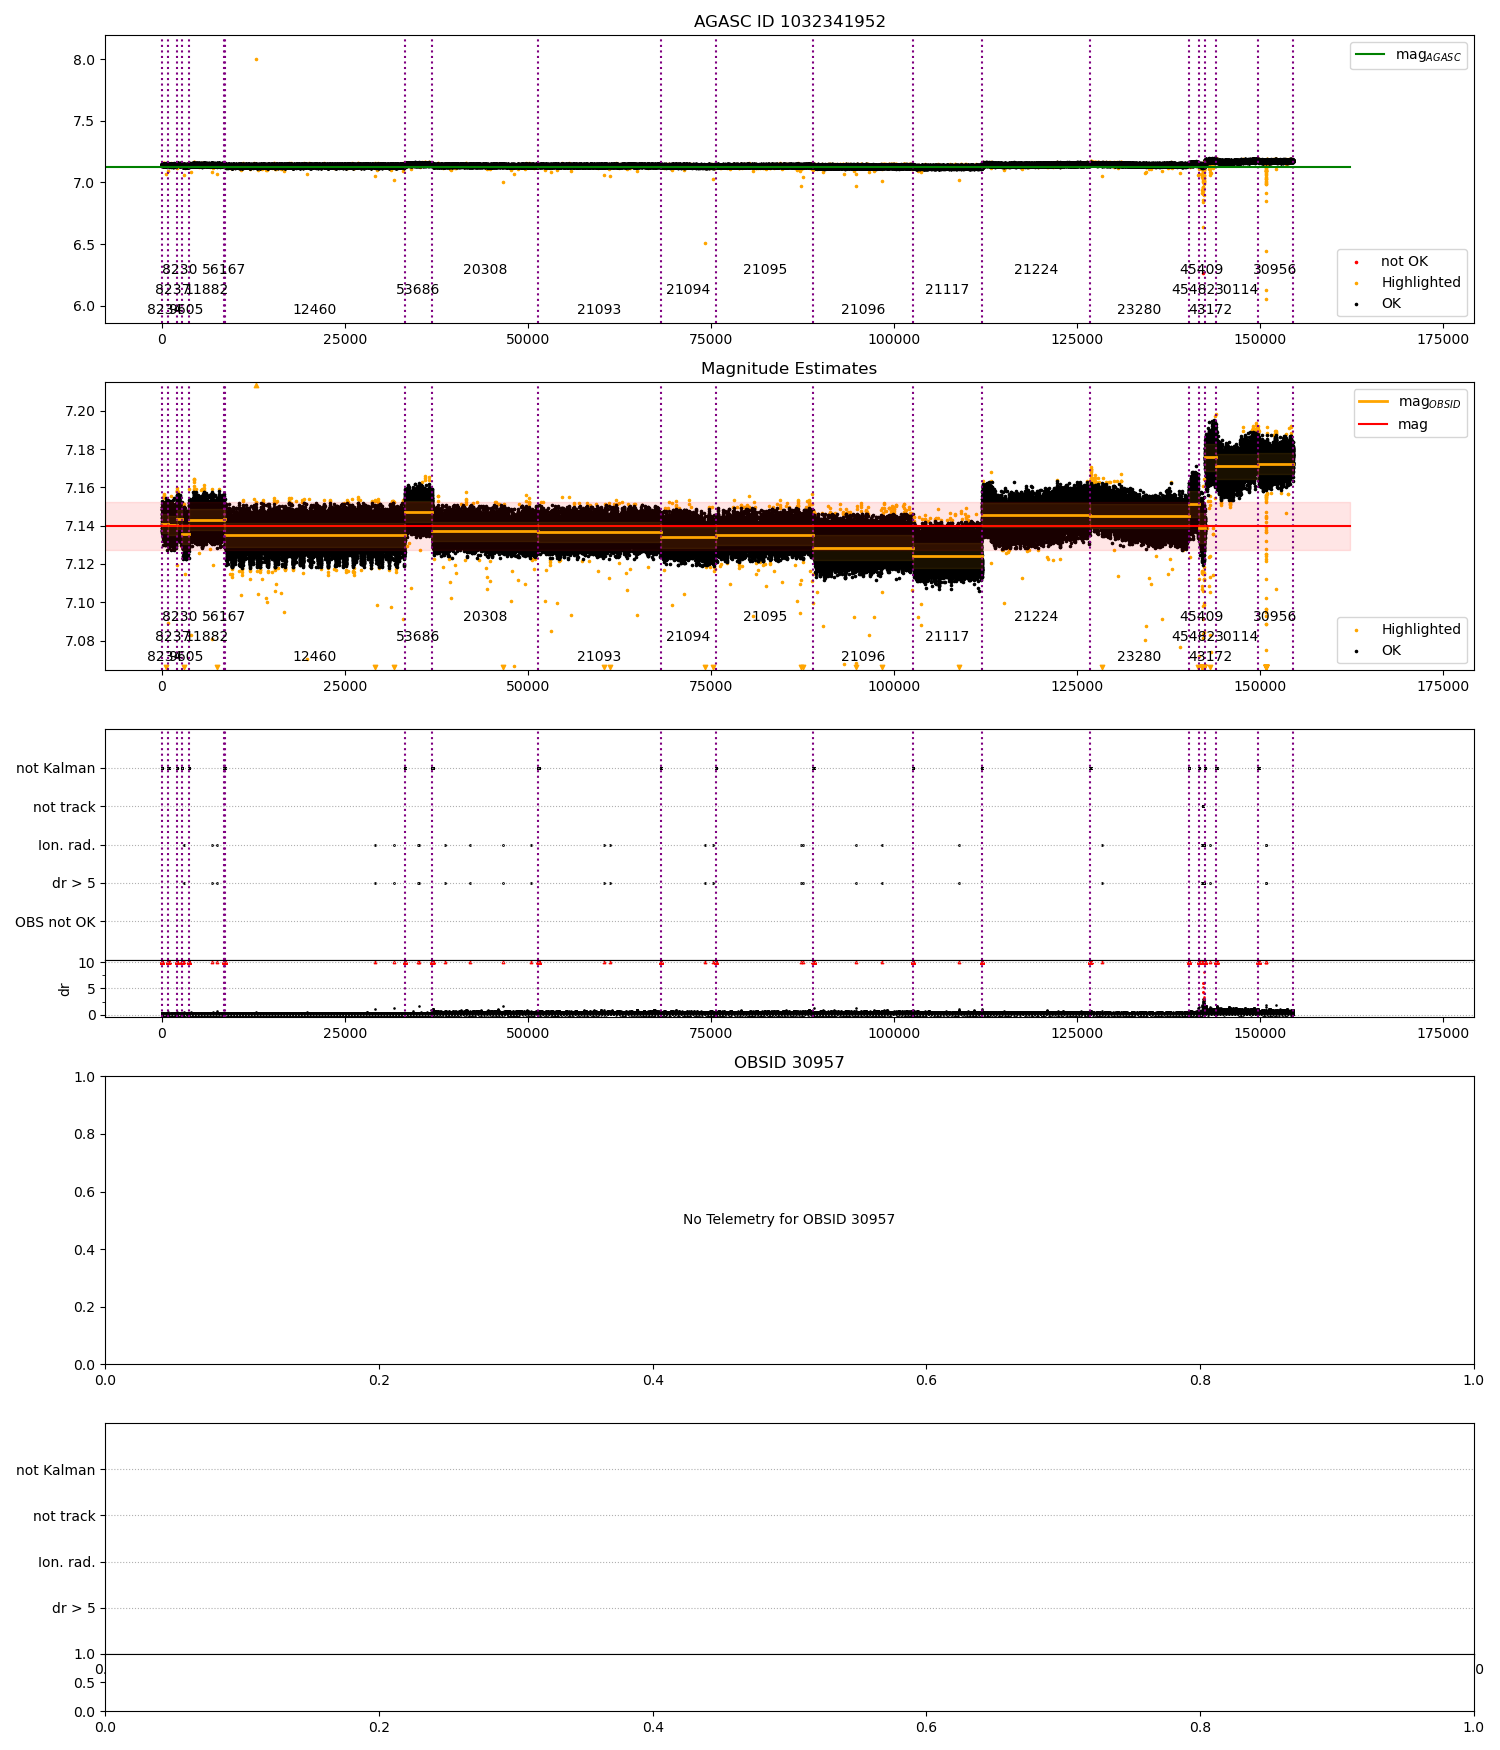The height and width of the screenshot is (1750, 1500).
Task: Click the OBSID label 21224 in the top plot
Action: pos(1036,270)
